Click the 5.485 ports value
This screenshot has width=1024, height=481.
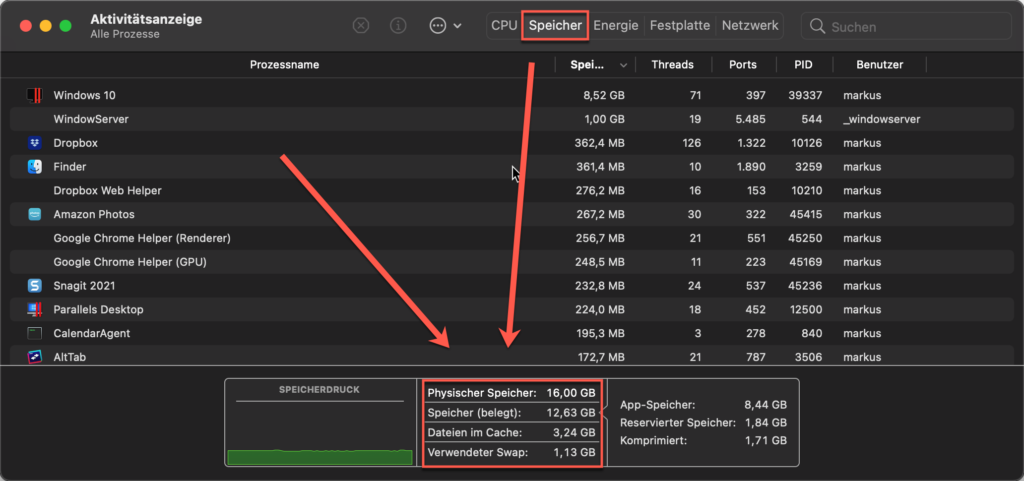click(751, 119)
